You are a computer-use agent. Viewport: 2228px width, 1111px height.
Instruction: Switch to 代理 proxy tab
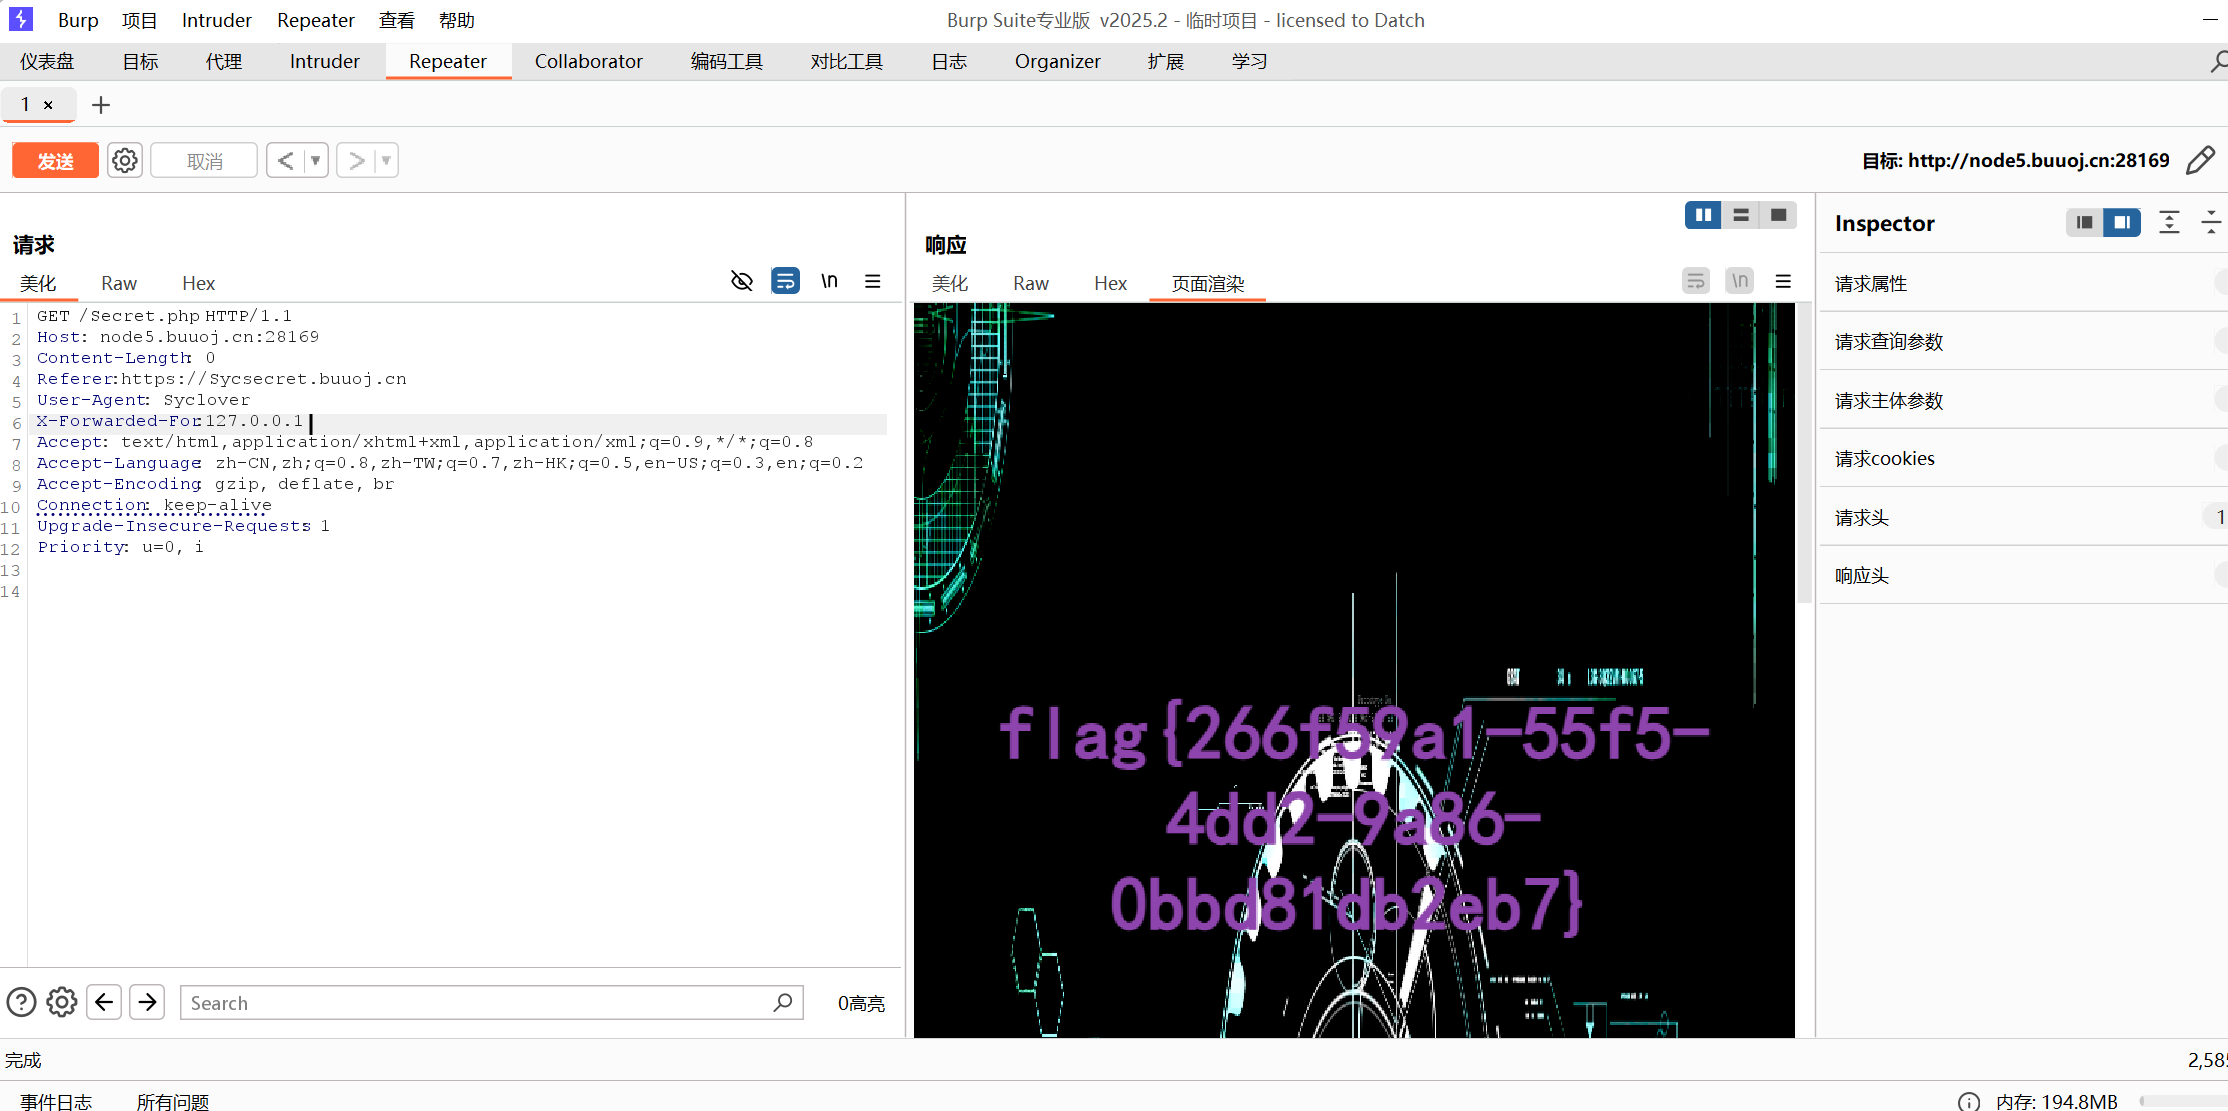(x=224, y=61)
